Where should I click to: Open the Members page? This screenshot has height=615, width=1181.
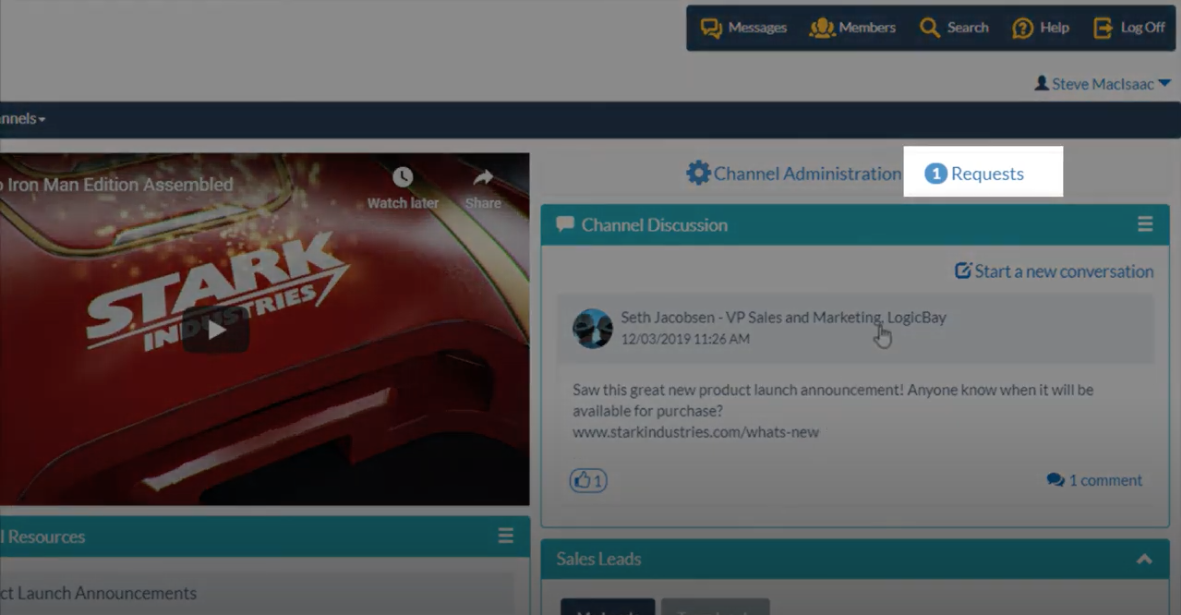852,28
